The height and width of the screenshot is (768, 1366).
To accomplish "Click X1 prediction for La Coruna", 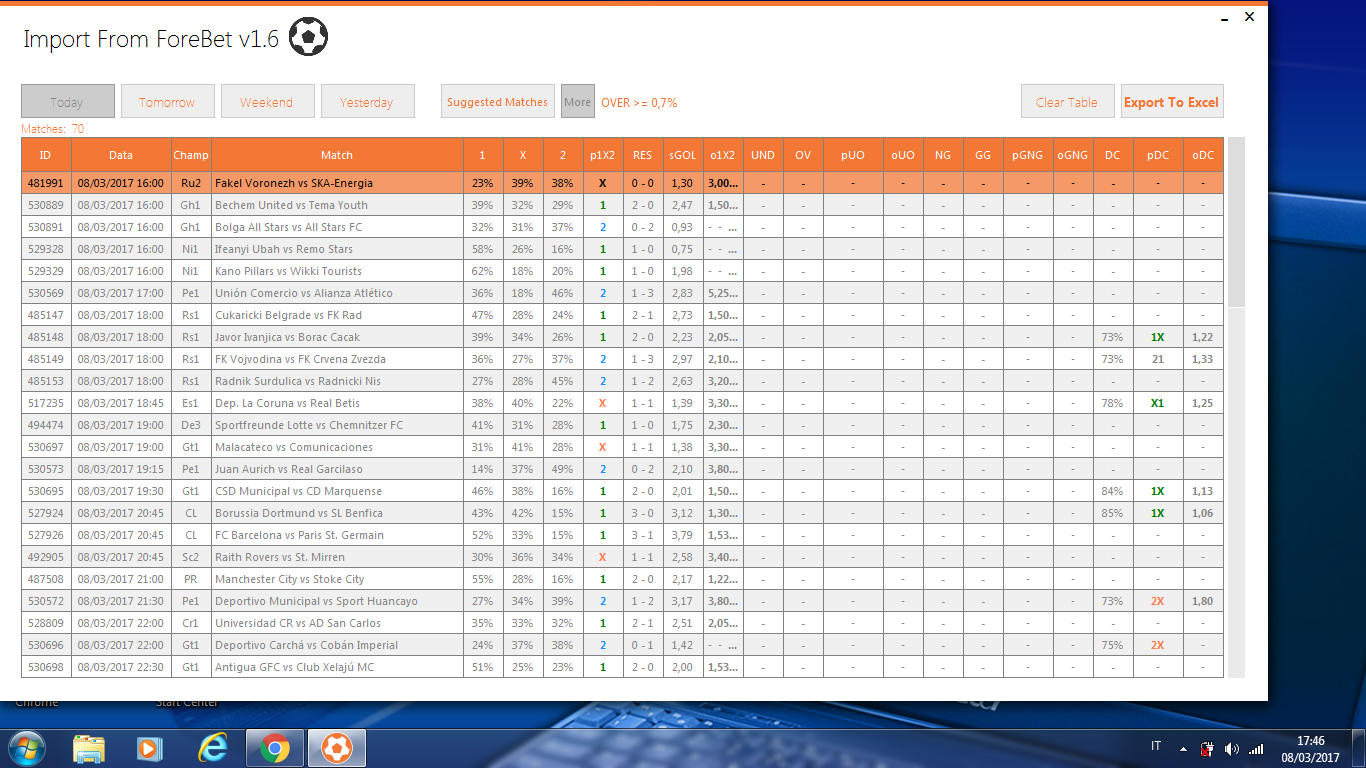I will pos(1158,403).
